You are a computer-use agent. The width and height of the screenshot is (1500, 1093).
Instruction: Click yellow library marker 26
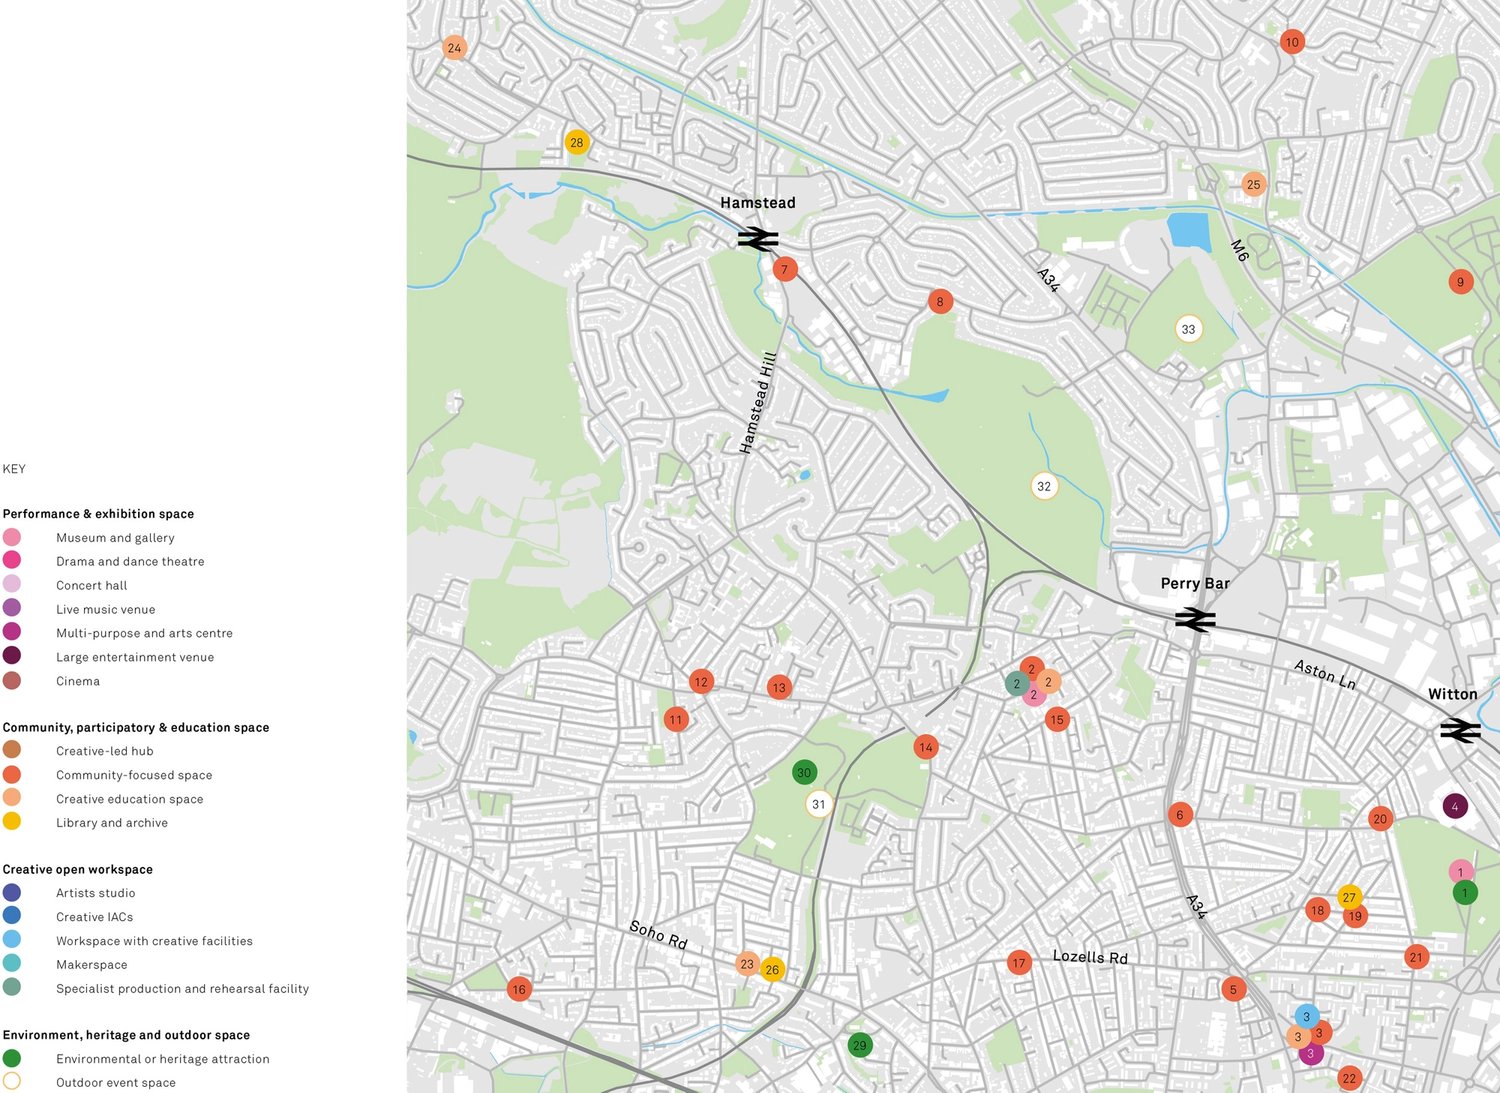point(772,969)
